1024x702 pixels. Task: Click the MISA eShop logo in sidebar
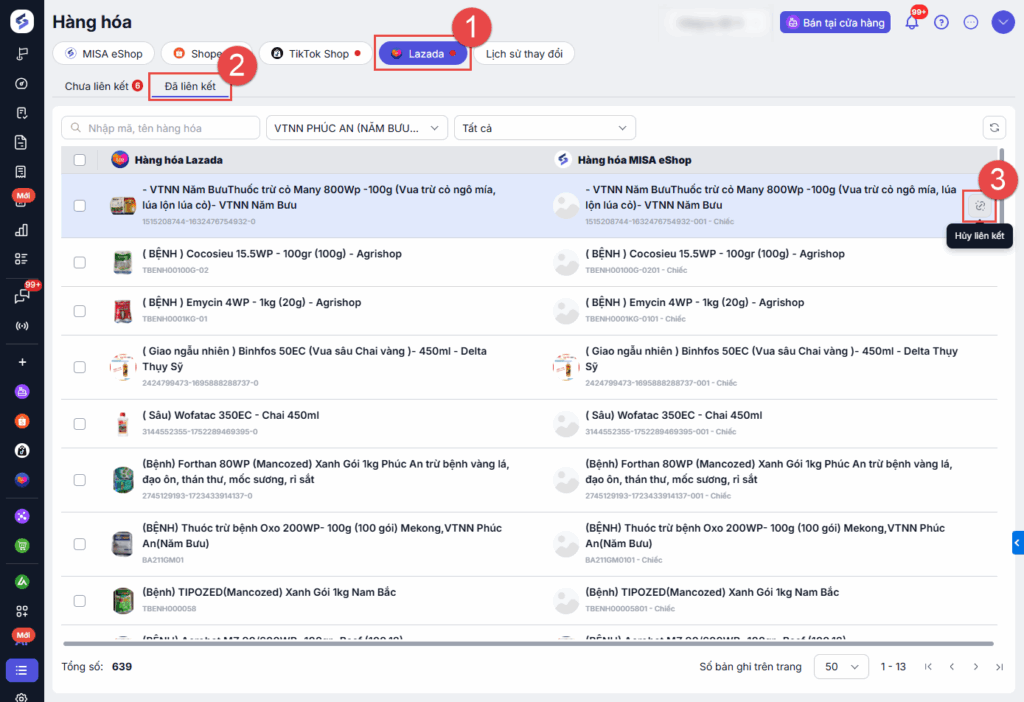coord(22,22)
